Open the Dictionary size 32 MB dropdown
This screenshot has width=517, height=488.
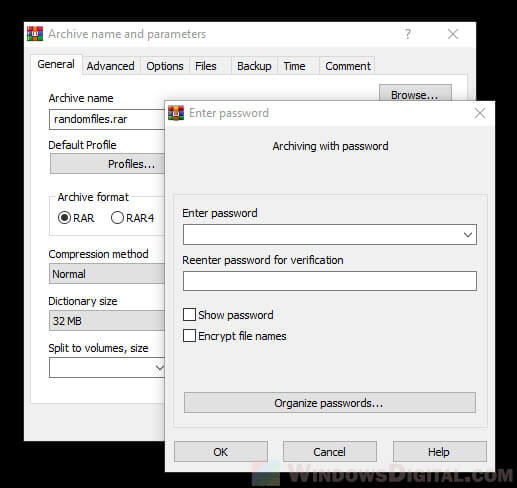107,321
